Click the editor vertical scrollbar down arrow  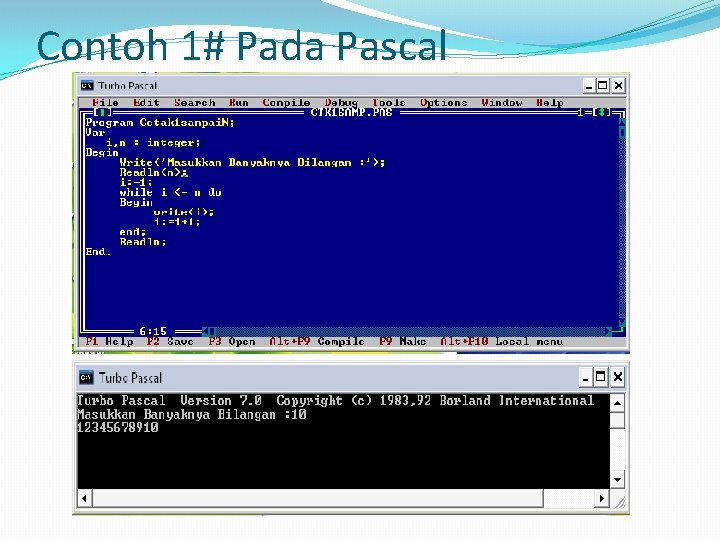[x=622, y=322]
